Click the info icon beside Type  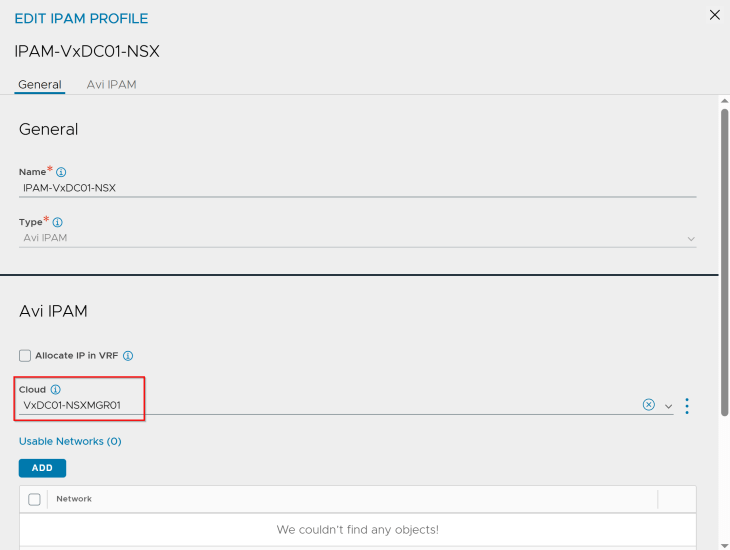tap(57, 222)
